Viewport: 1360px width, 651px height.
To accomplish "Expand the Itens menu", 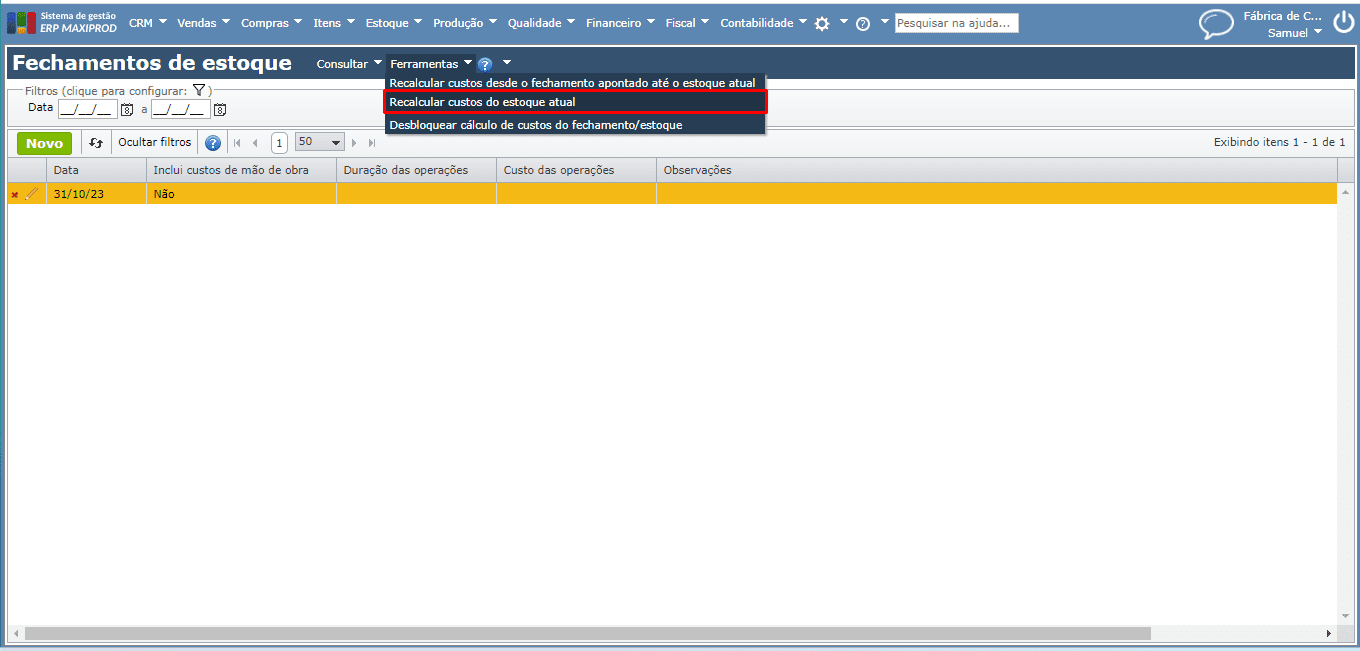I will click(334, 23).
